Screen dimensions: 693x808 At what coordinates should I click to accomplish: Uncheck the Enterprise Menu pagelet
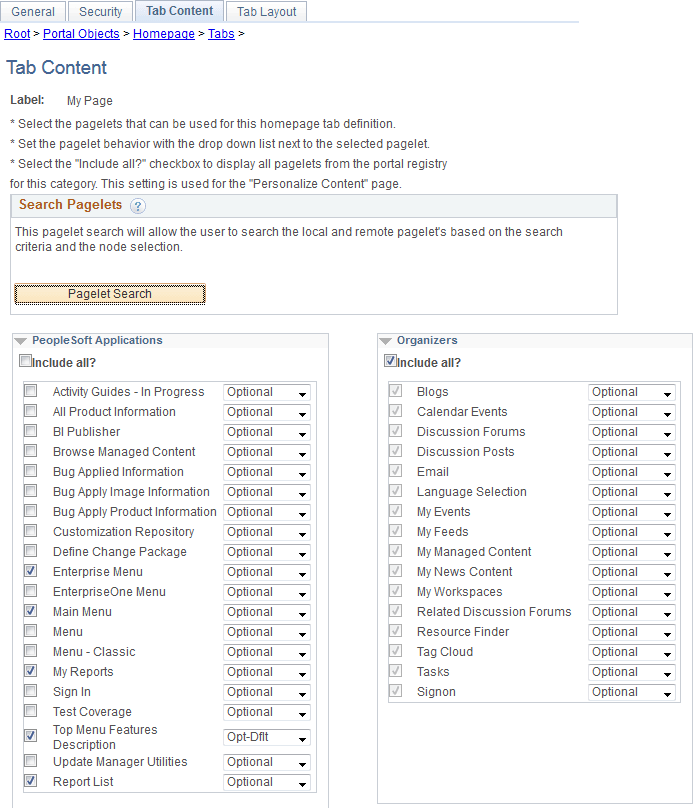point(30,572)
